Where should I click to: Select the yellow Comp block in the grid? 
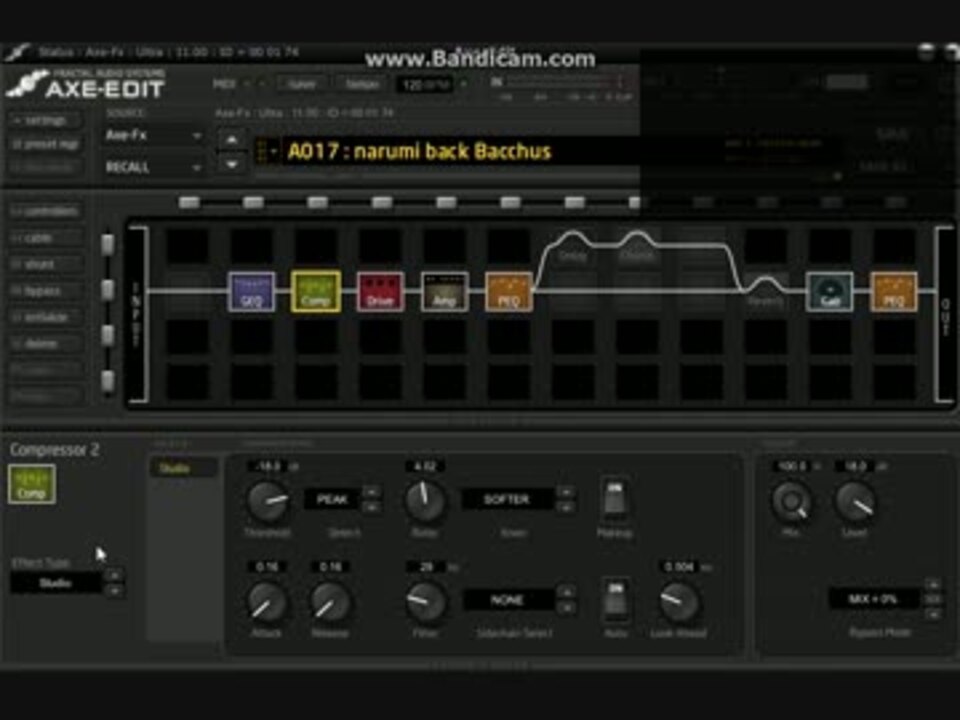click(316, 291)
